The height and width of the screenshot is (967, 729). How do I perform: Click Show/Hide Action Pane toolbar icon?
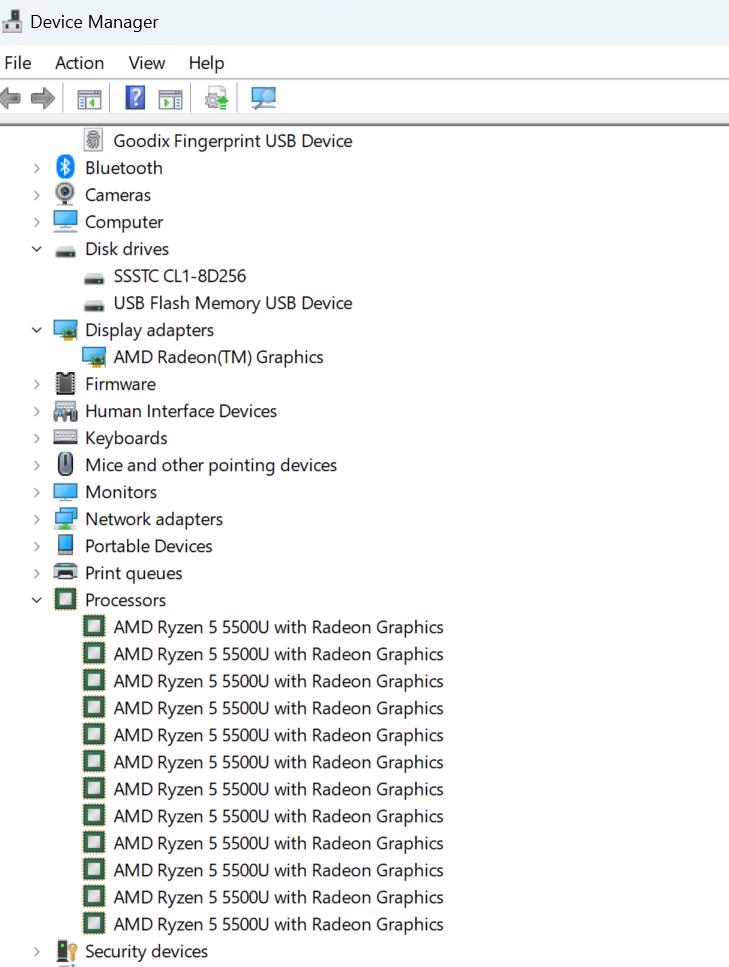click(170, 98)
